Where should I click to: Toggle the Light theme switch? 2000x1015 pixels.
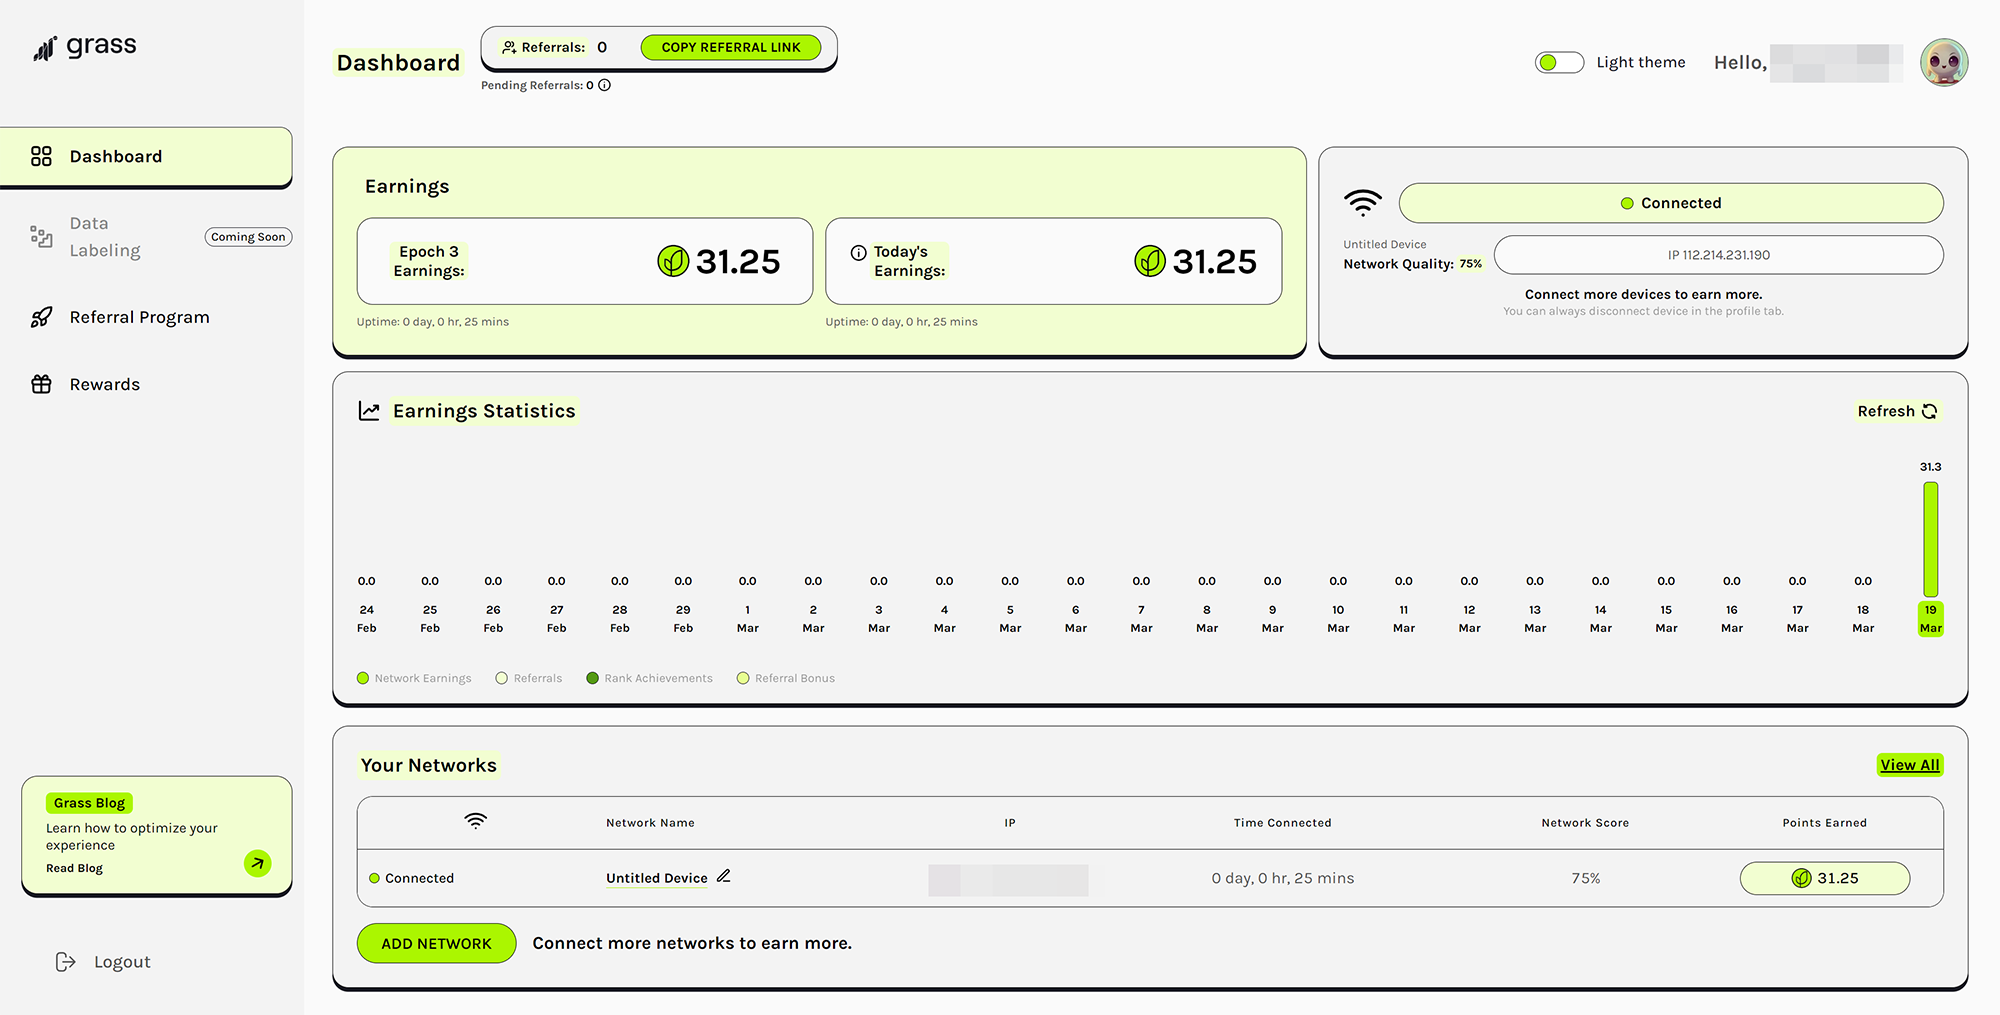tap(1559, 62)
